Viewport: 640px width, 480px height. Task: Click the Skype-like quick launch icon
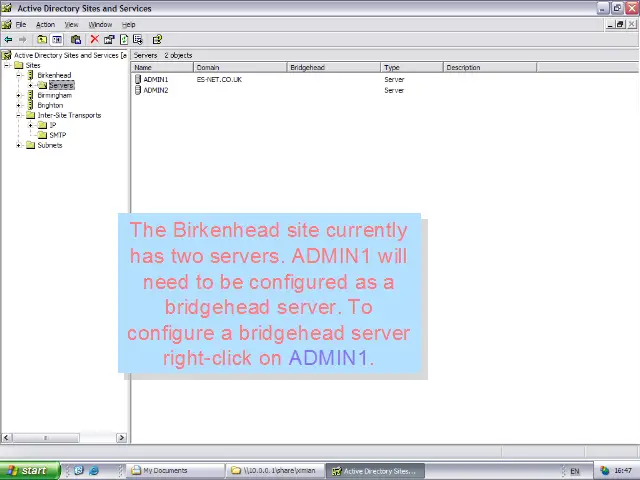coord(79,471)
